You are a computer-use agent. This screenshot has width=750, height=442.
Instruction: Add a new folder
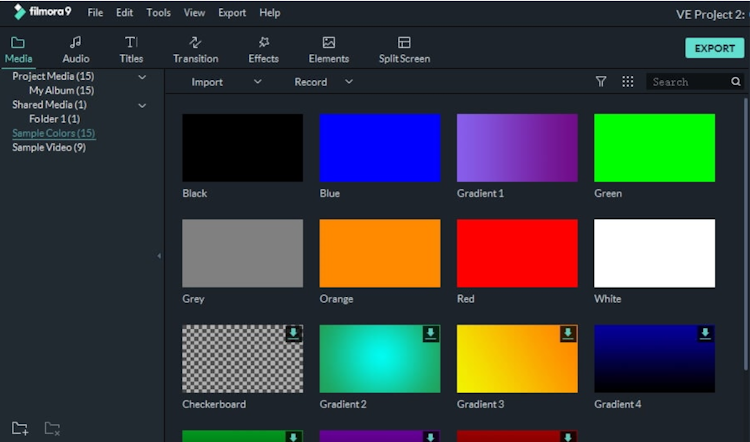(x=20, y=429)
